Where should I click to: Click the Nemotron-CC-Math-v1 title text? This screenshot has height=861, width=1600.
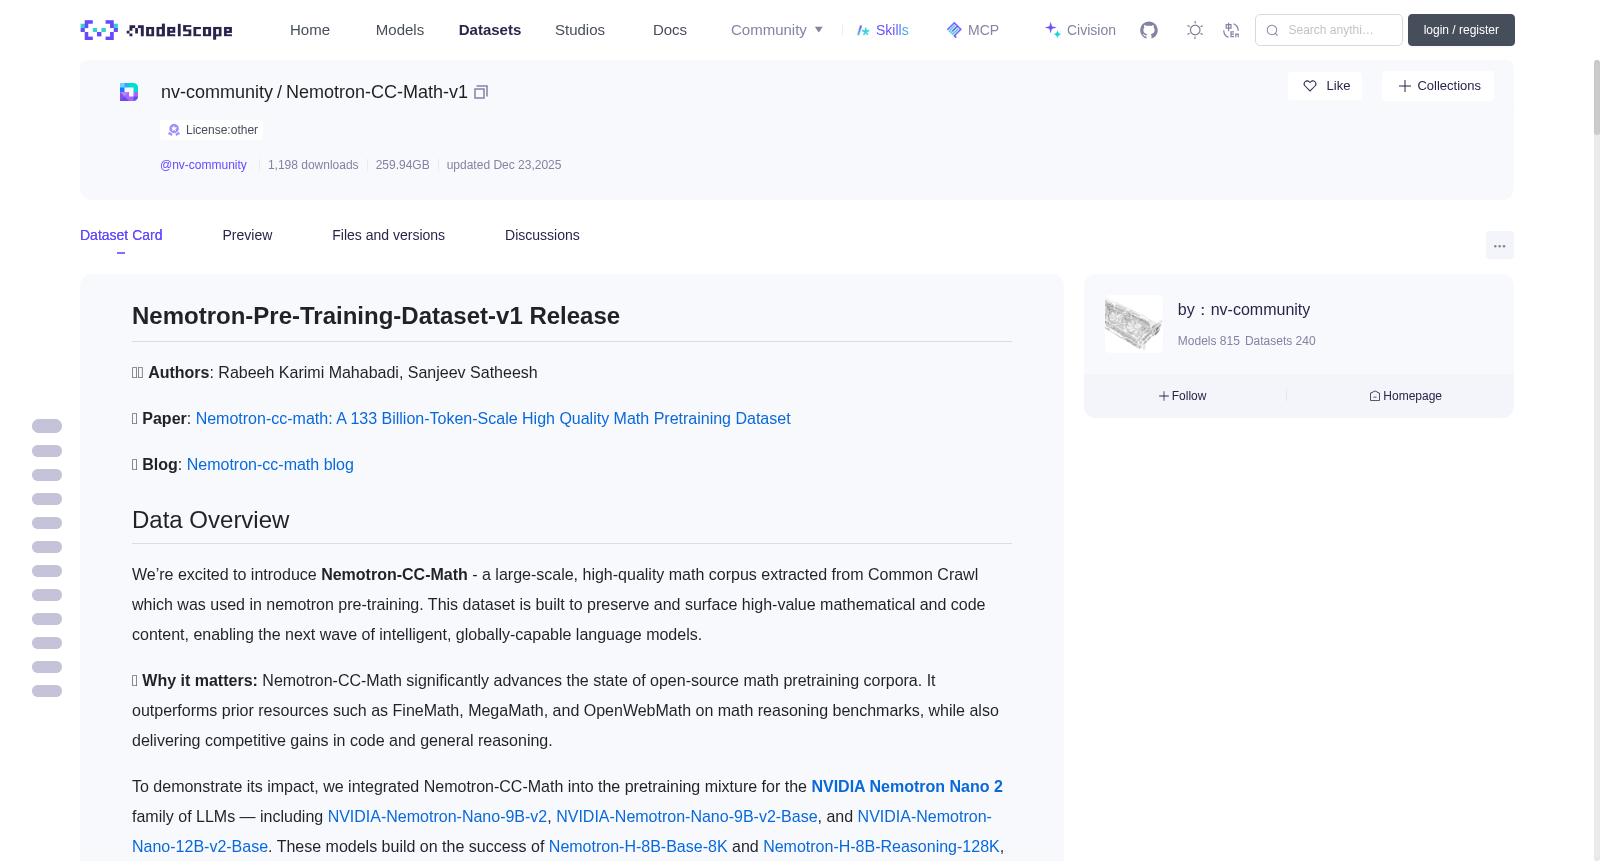click(x=377, y=92)
